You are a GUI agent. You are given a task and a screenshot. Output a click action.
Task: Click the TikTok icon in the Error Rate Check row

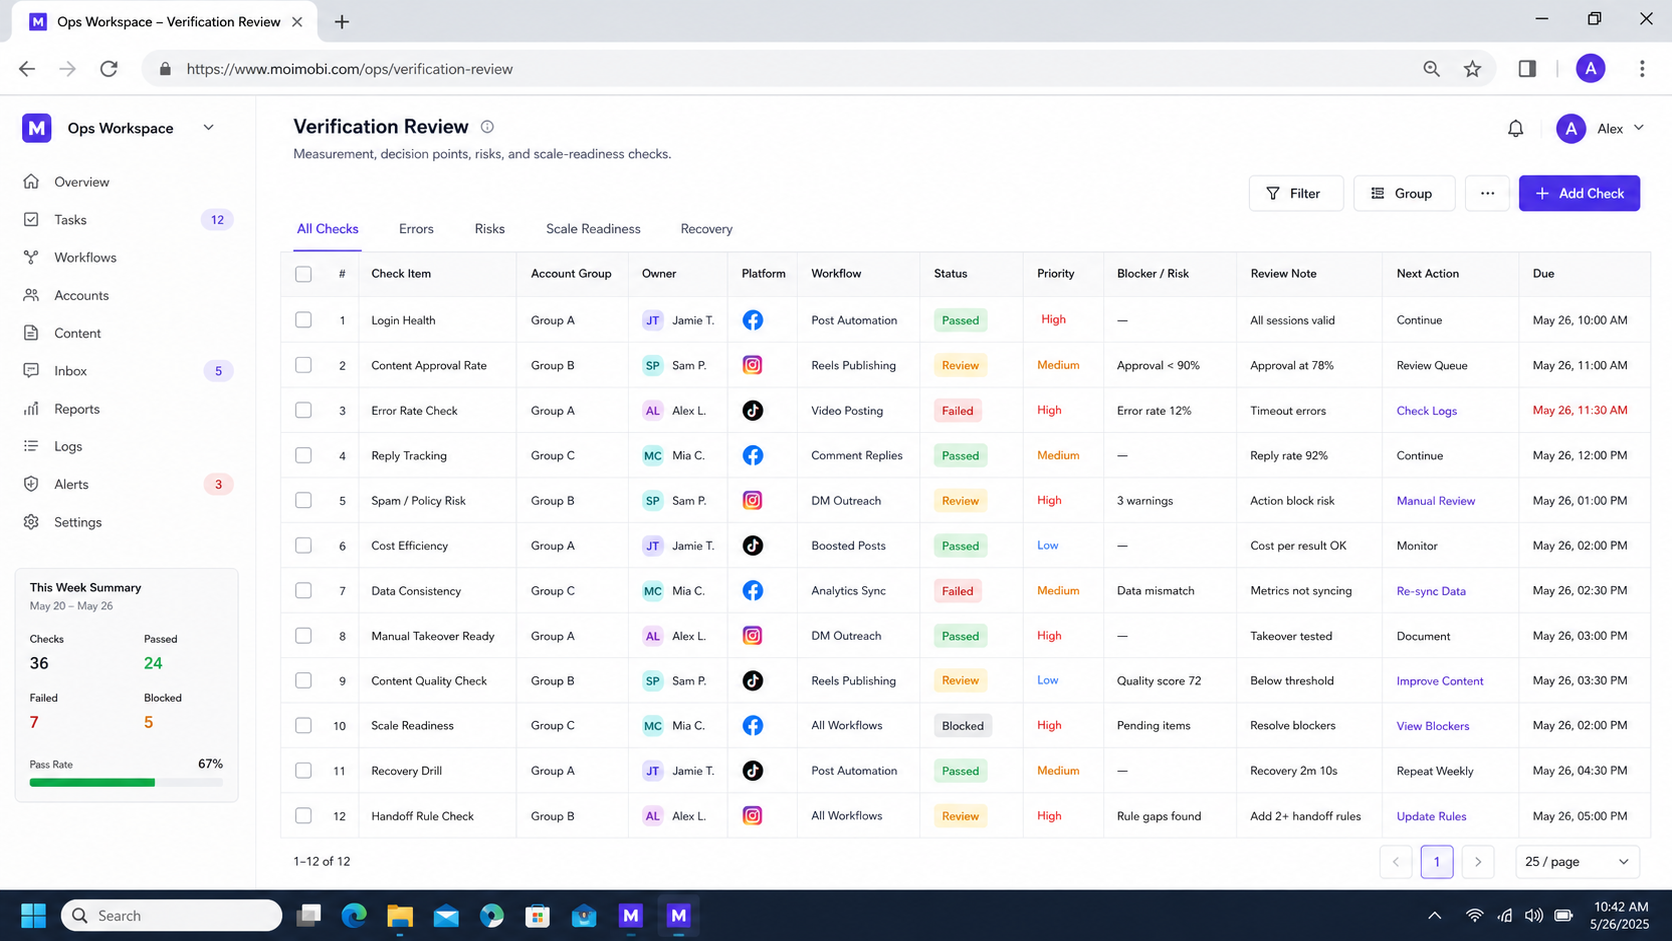click(752, 410)
